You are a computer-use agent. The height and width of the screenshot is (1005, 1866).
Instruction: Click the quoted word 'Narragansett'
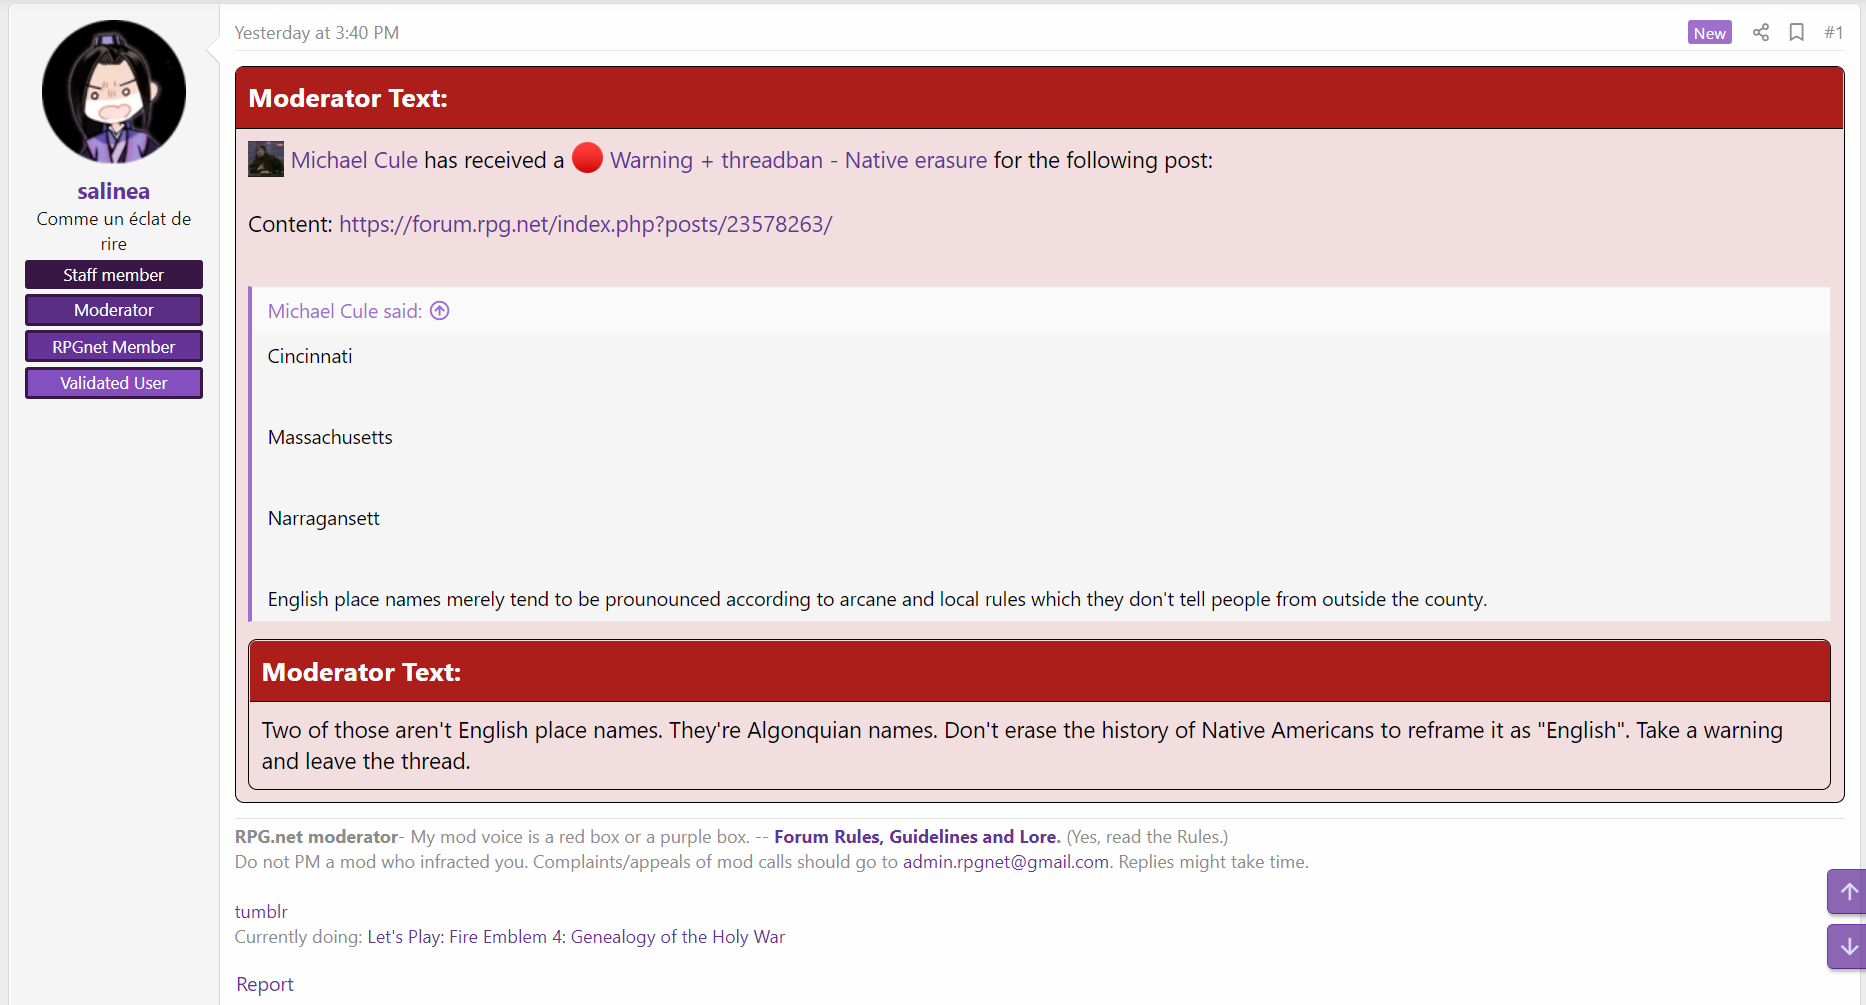pyautogui.click(x=324, y=518)
